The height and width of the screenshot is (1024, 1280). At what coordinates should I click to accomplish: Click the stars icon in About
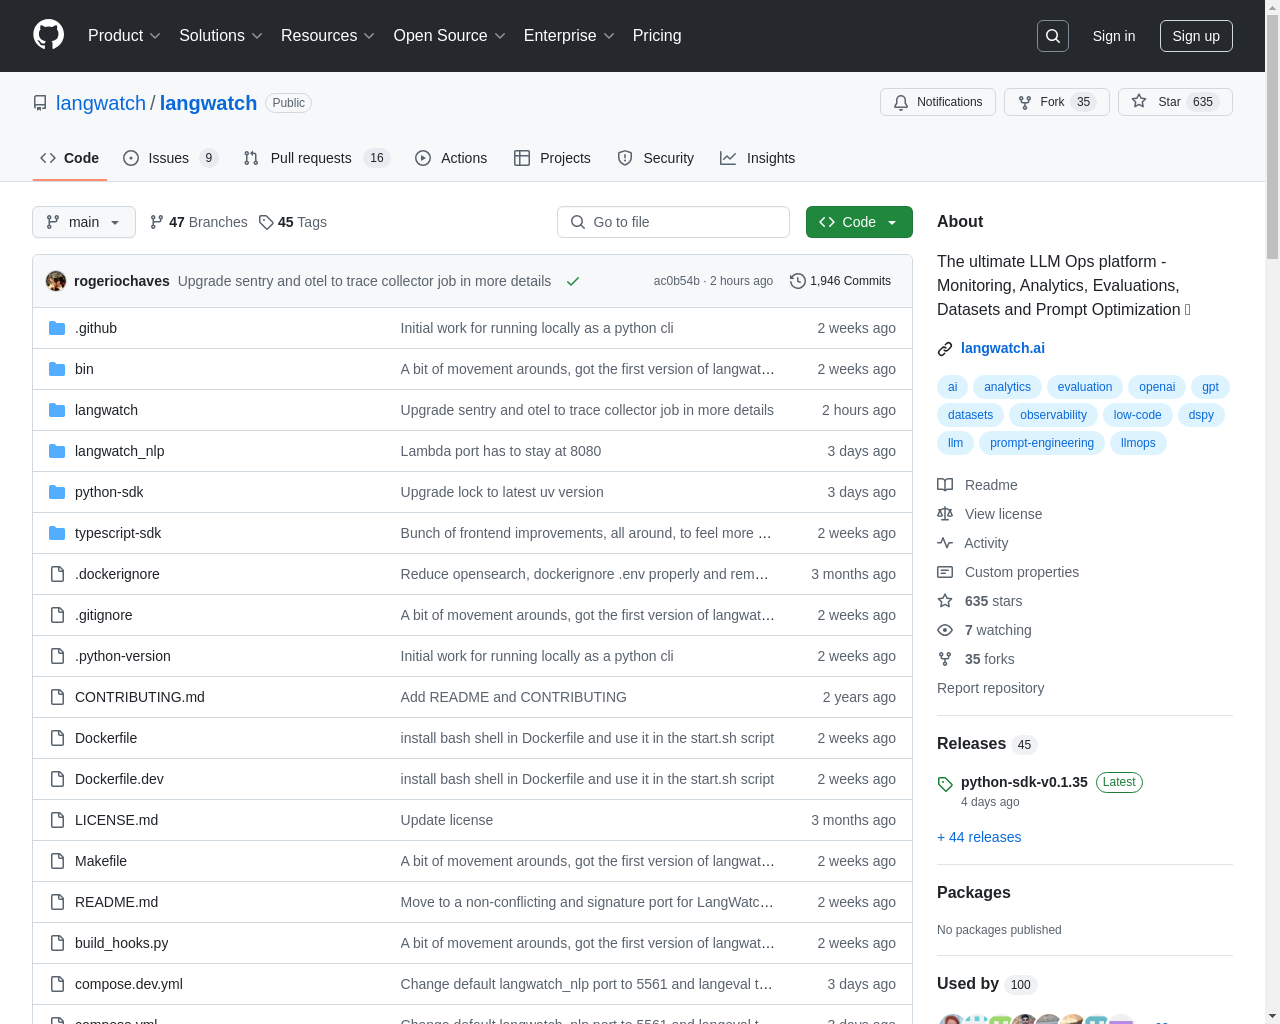tap(945, 601)
